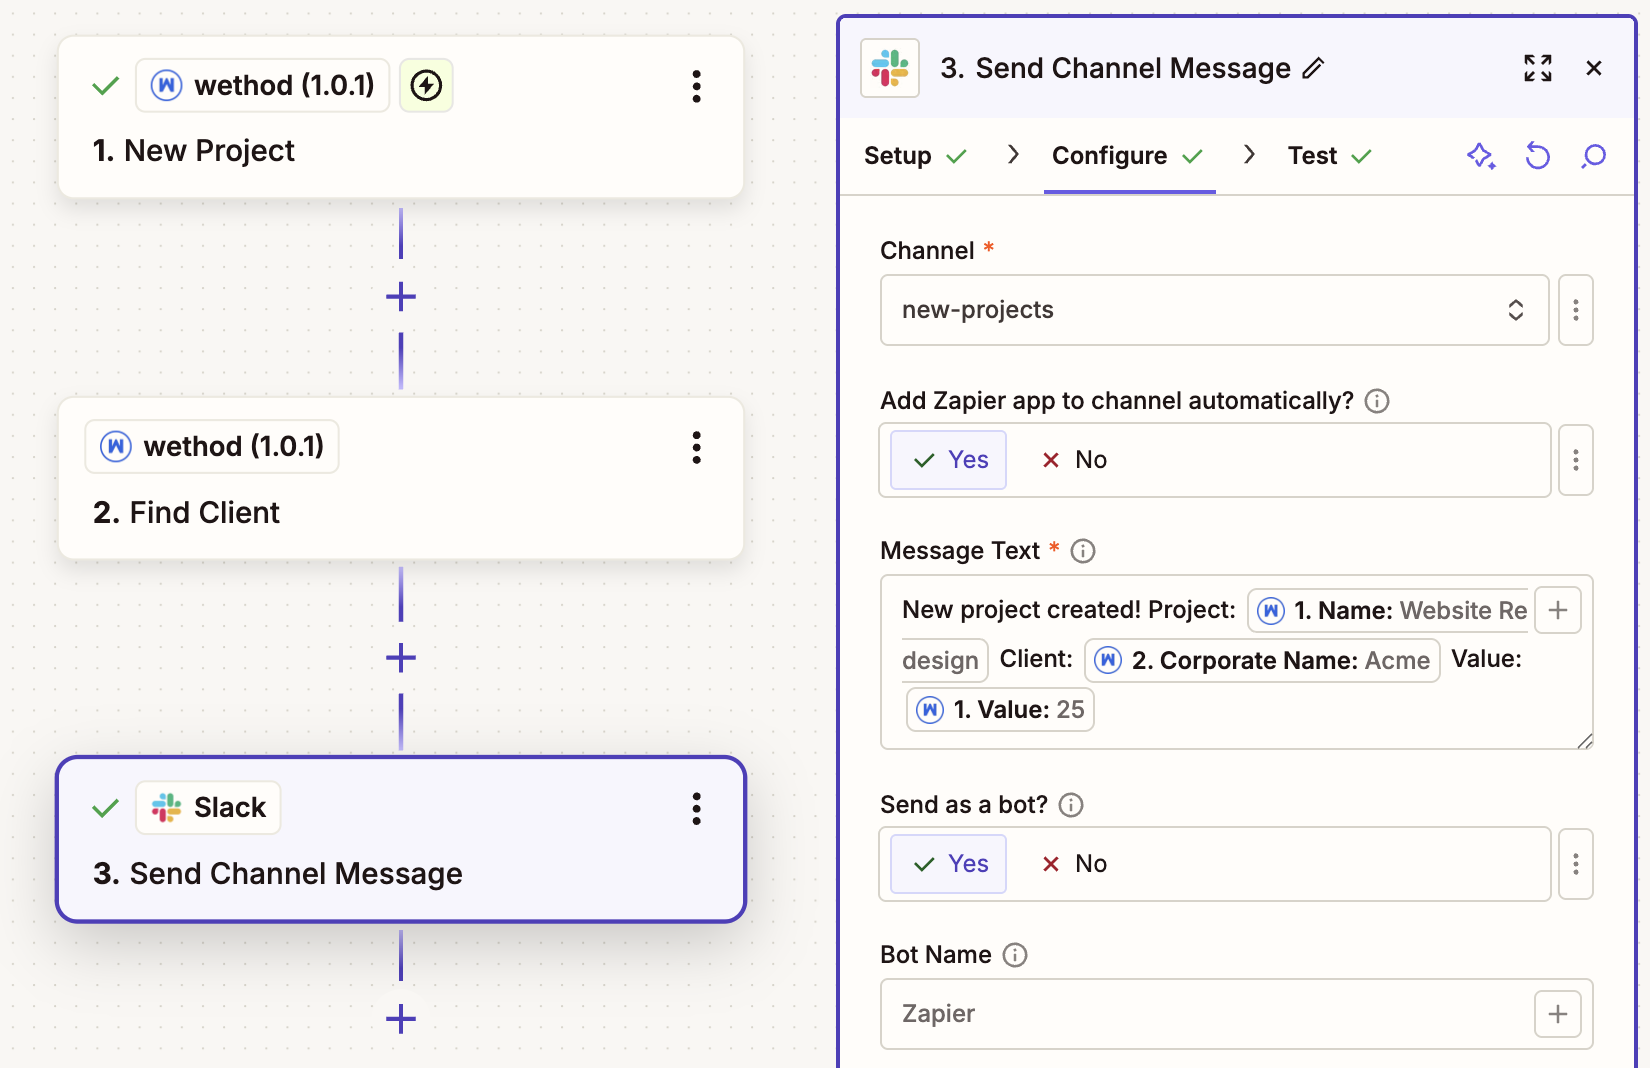The width and height of the screenshot is (1650, 1068).
Task: Open options menu next to Send as bot
Action: (1575, 864)
